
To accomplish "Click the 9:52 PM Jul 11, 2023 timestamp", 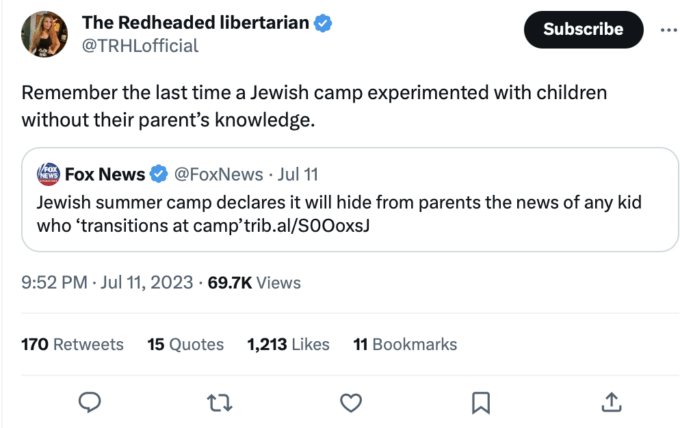I will click(x=107, y=283).
